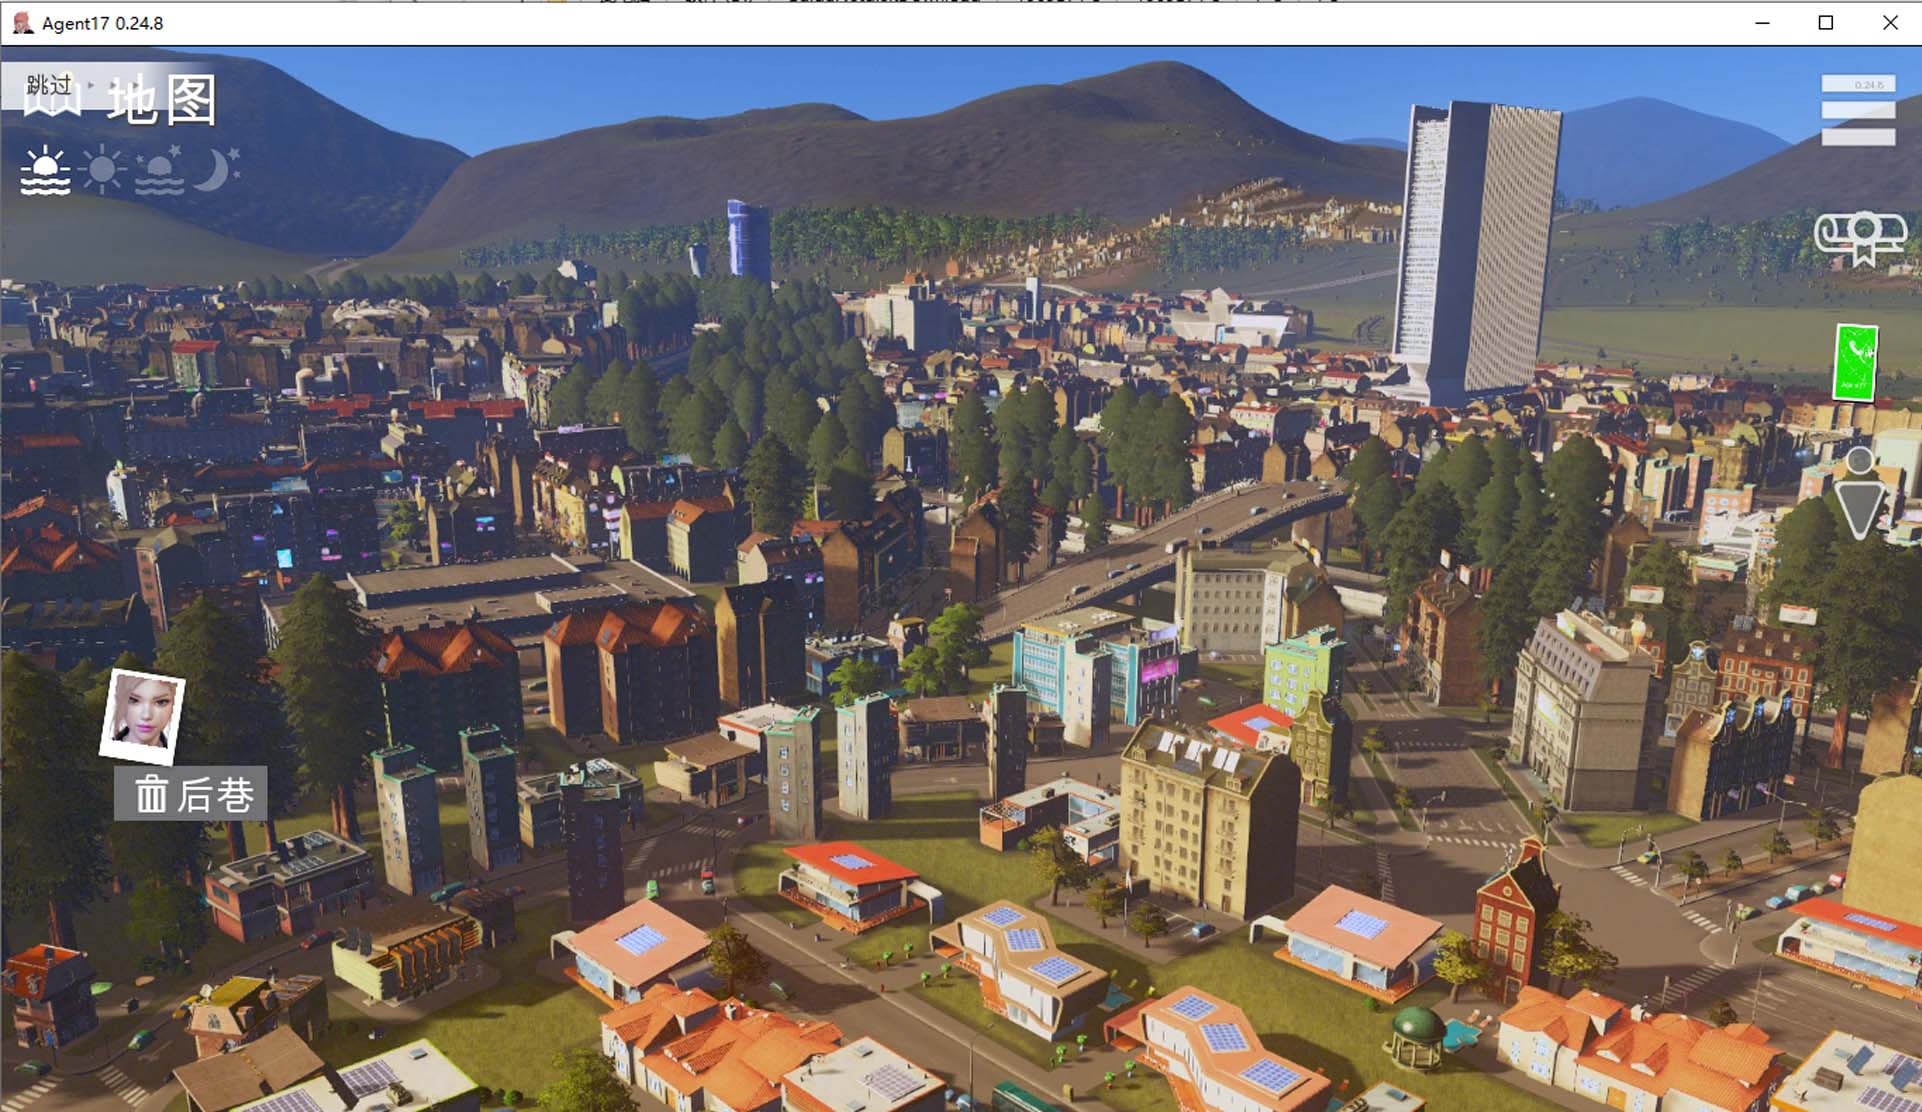Go to the 后巷 location label
The height and width of the screenshot is (1112, 1922).
(x=215, y=795)
